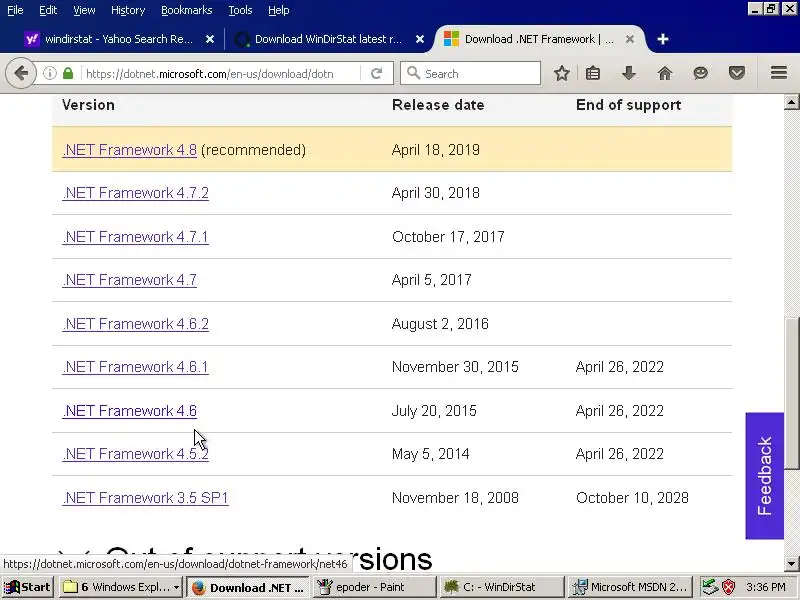Close the windirstat Yahoo Search tab
The image size is (800, 600).
pos(210,39)
